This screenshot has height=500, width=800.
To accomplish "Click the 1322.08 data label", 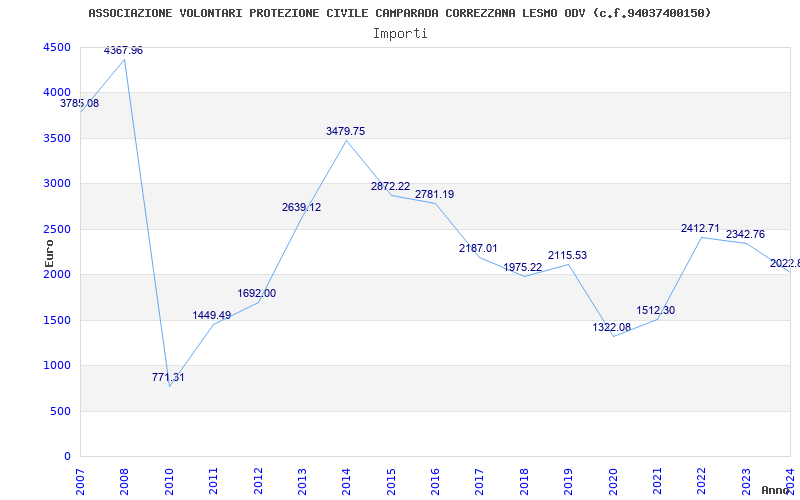I will click(x=612, y=328).
